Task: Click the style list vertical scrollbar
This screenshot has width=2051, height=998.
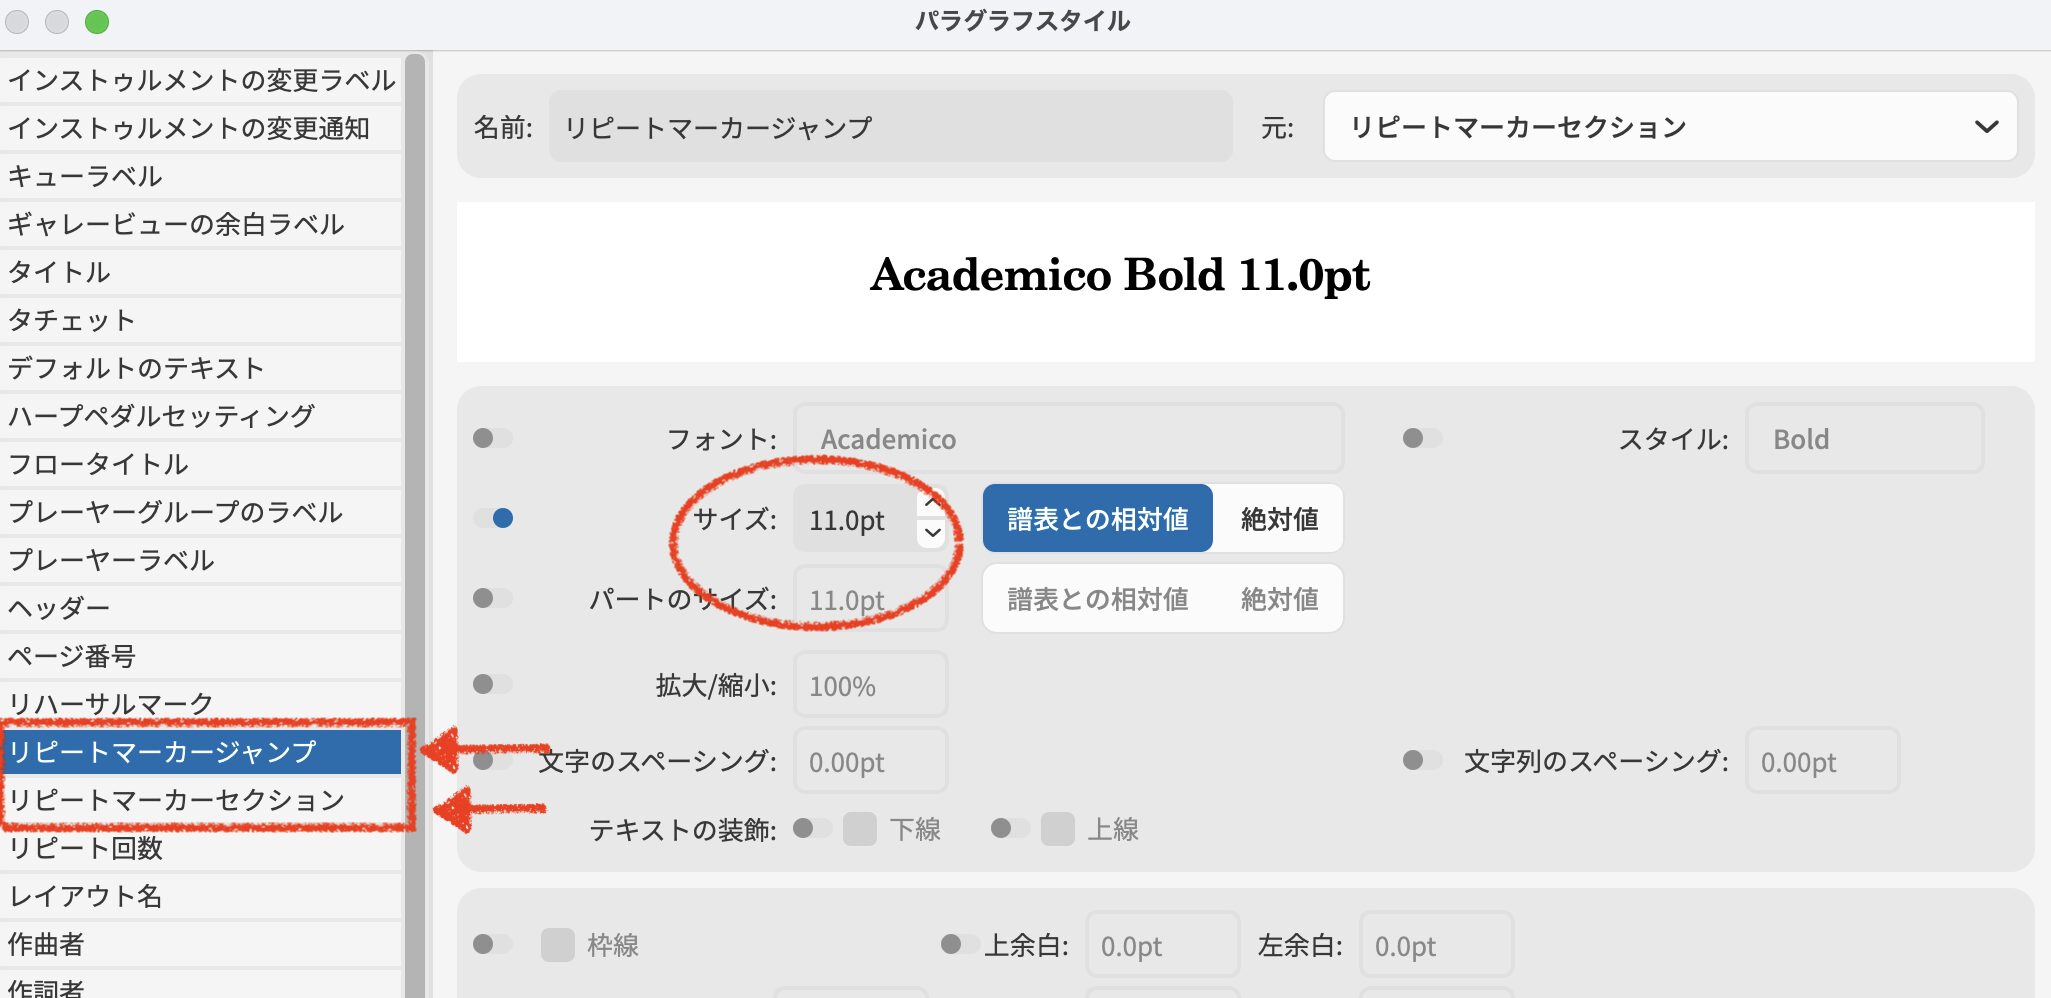Action: click(x=415, y=500)
